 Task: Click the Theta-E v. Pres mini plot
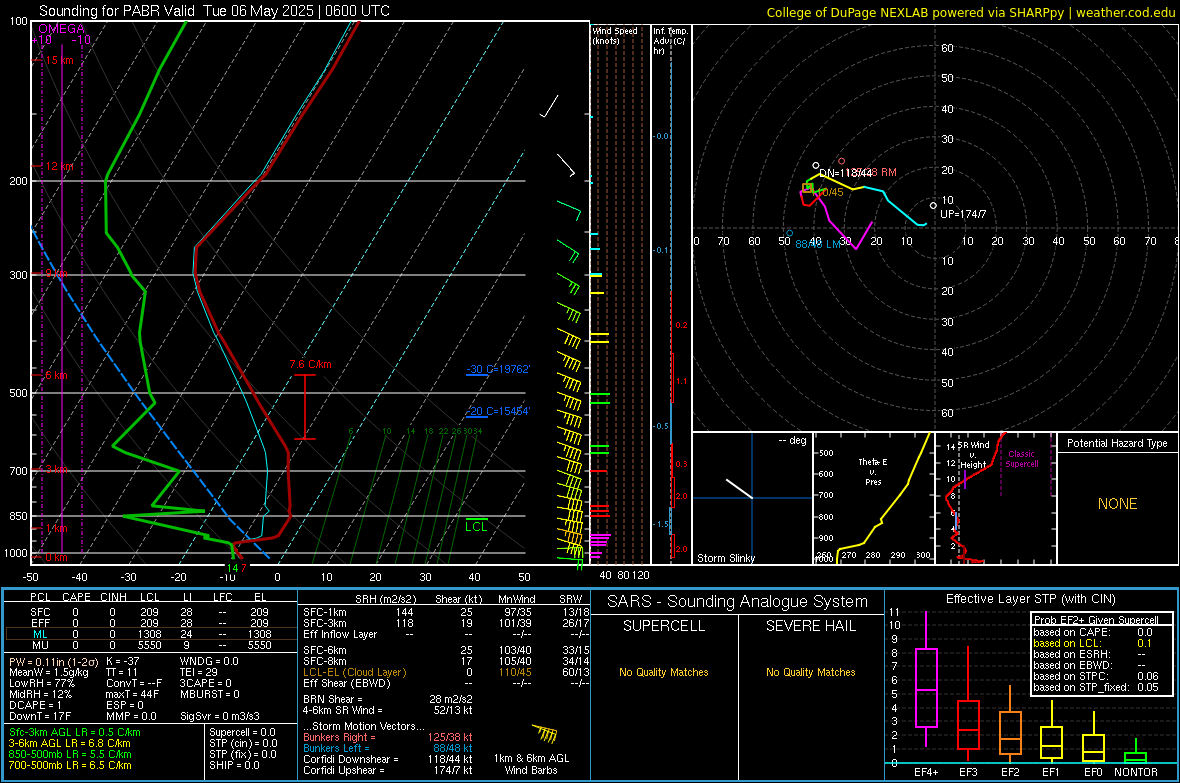[873, 498]
